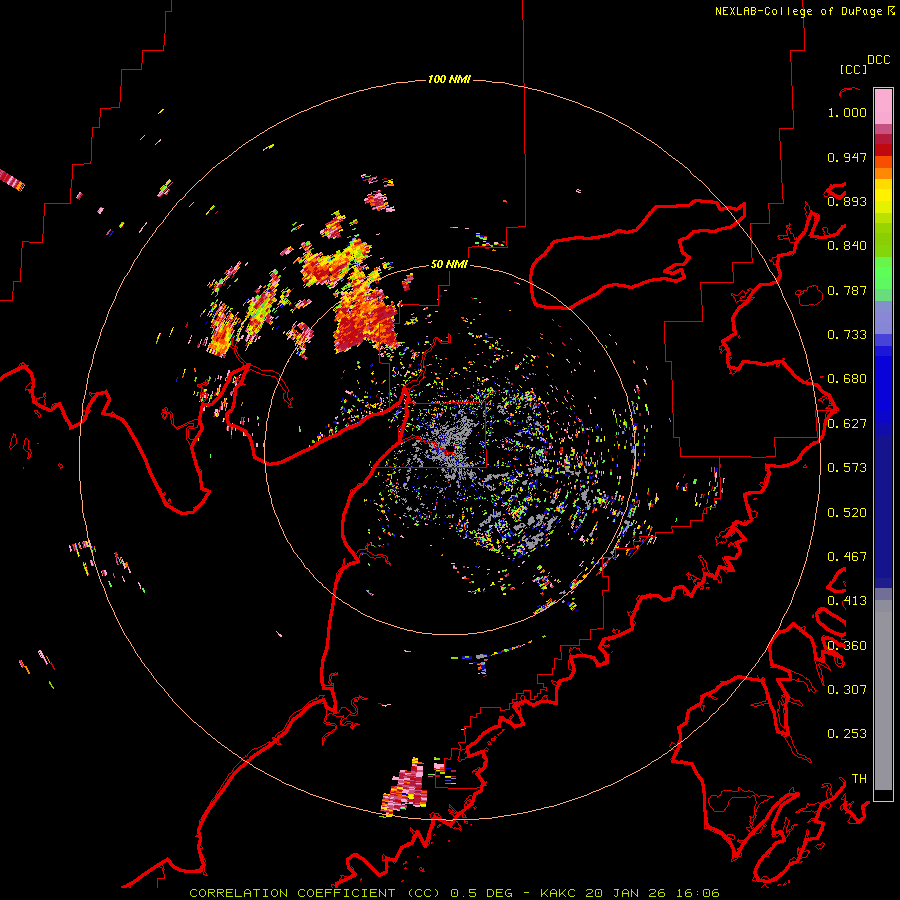Screen dimensions: 900x900
Task: Click the 0.253 legend value
Action: (847, 734)
